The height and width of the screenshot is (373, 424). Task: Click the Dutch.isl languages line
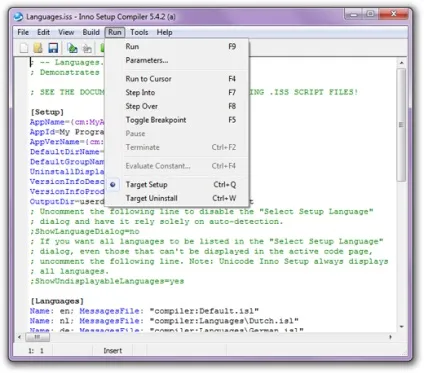164,321
